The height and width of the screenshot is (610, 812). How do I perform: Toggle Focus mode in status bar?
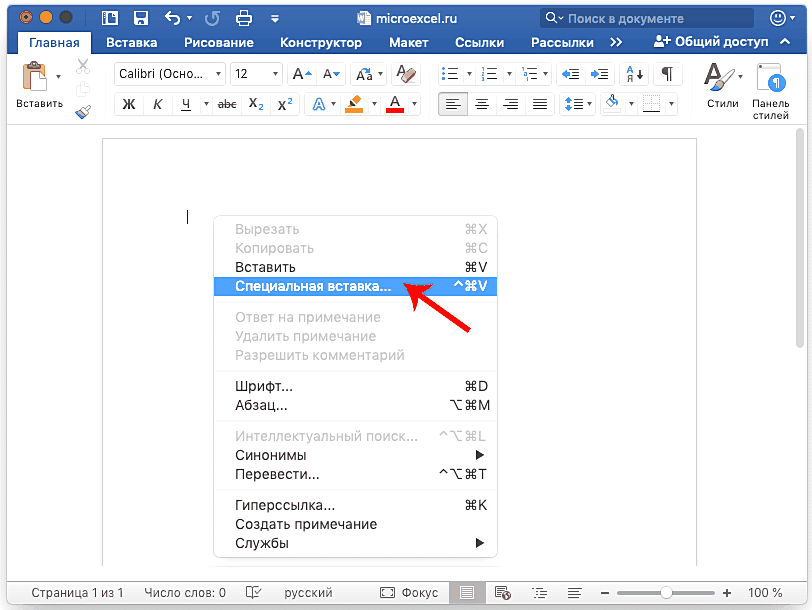point(408,593)
